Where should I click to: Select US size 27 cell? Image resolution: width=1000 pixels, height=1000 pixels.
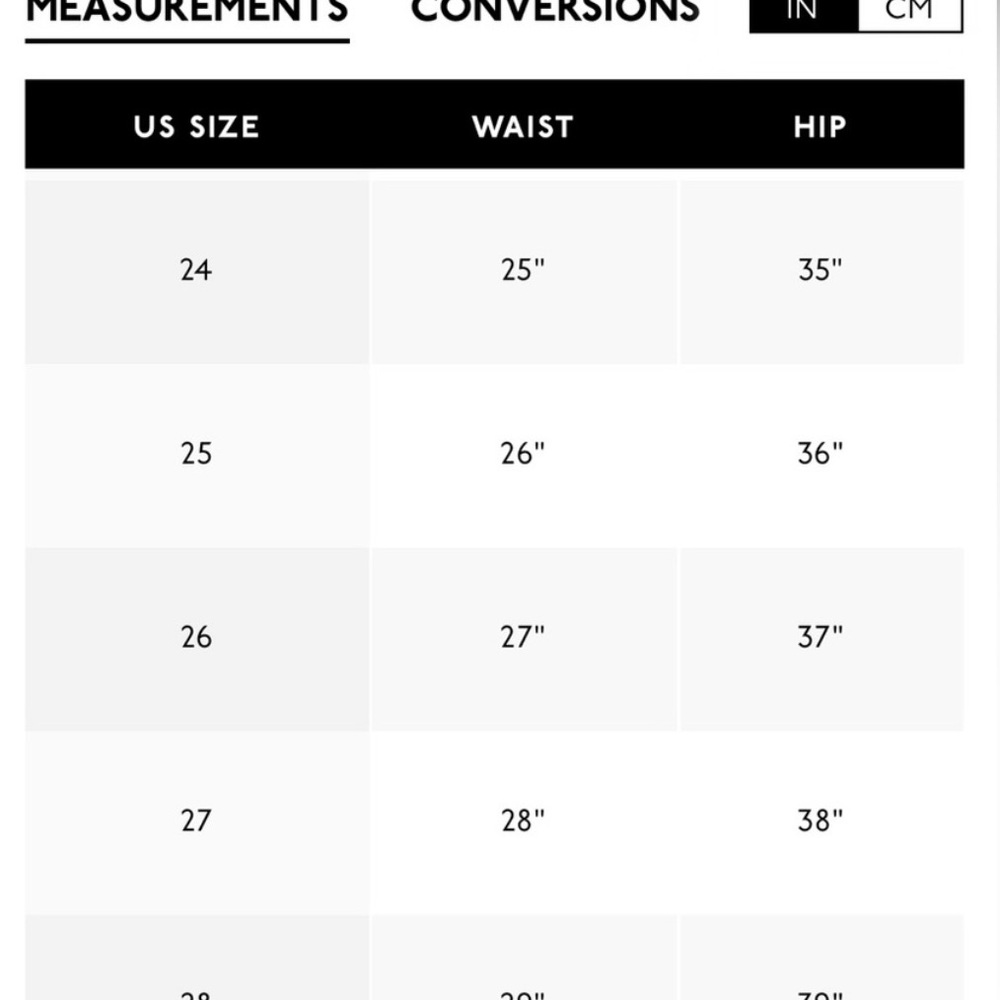[x=196, y=821]
